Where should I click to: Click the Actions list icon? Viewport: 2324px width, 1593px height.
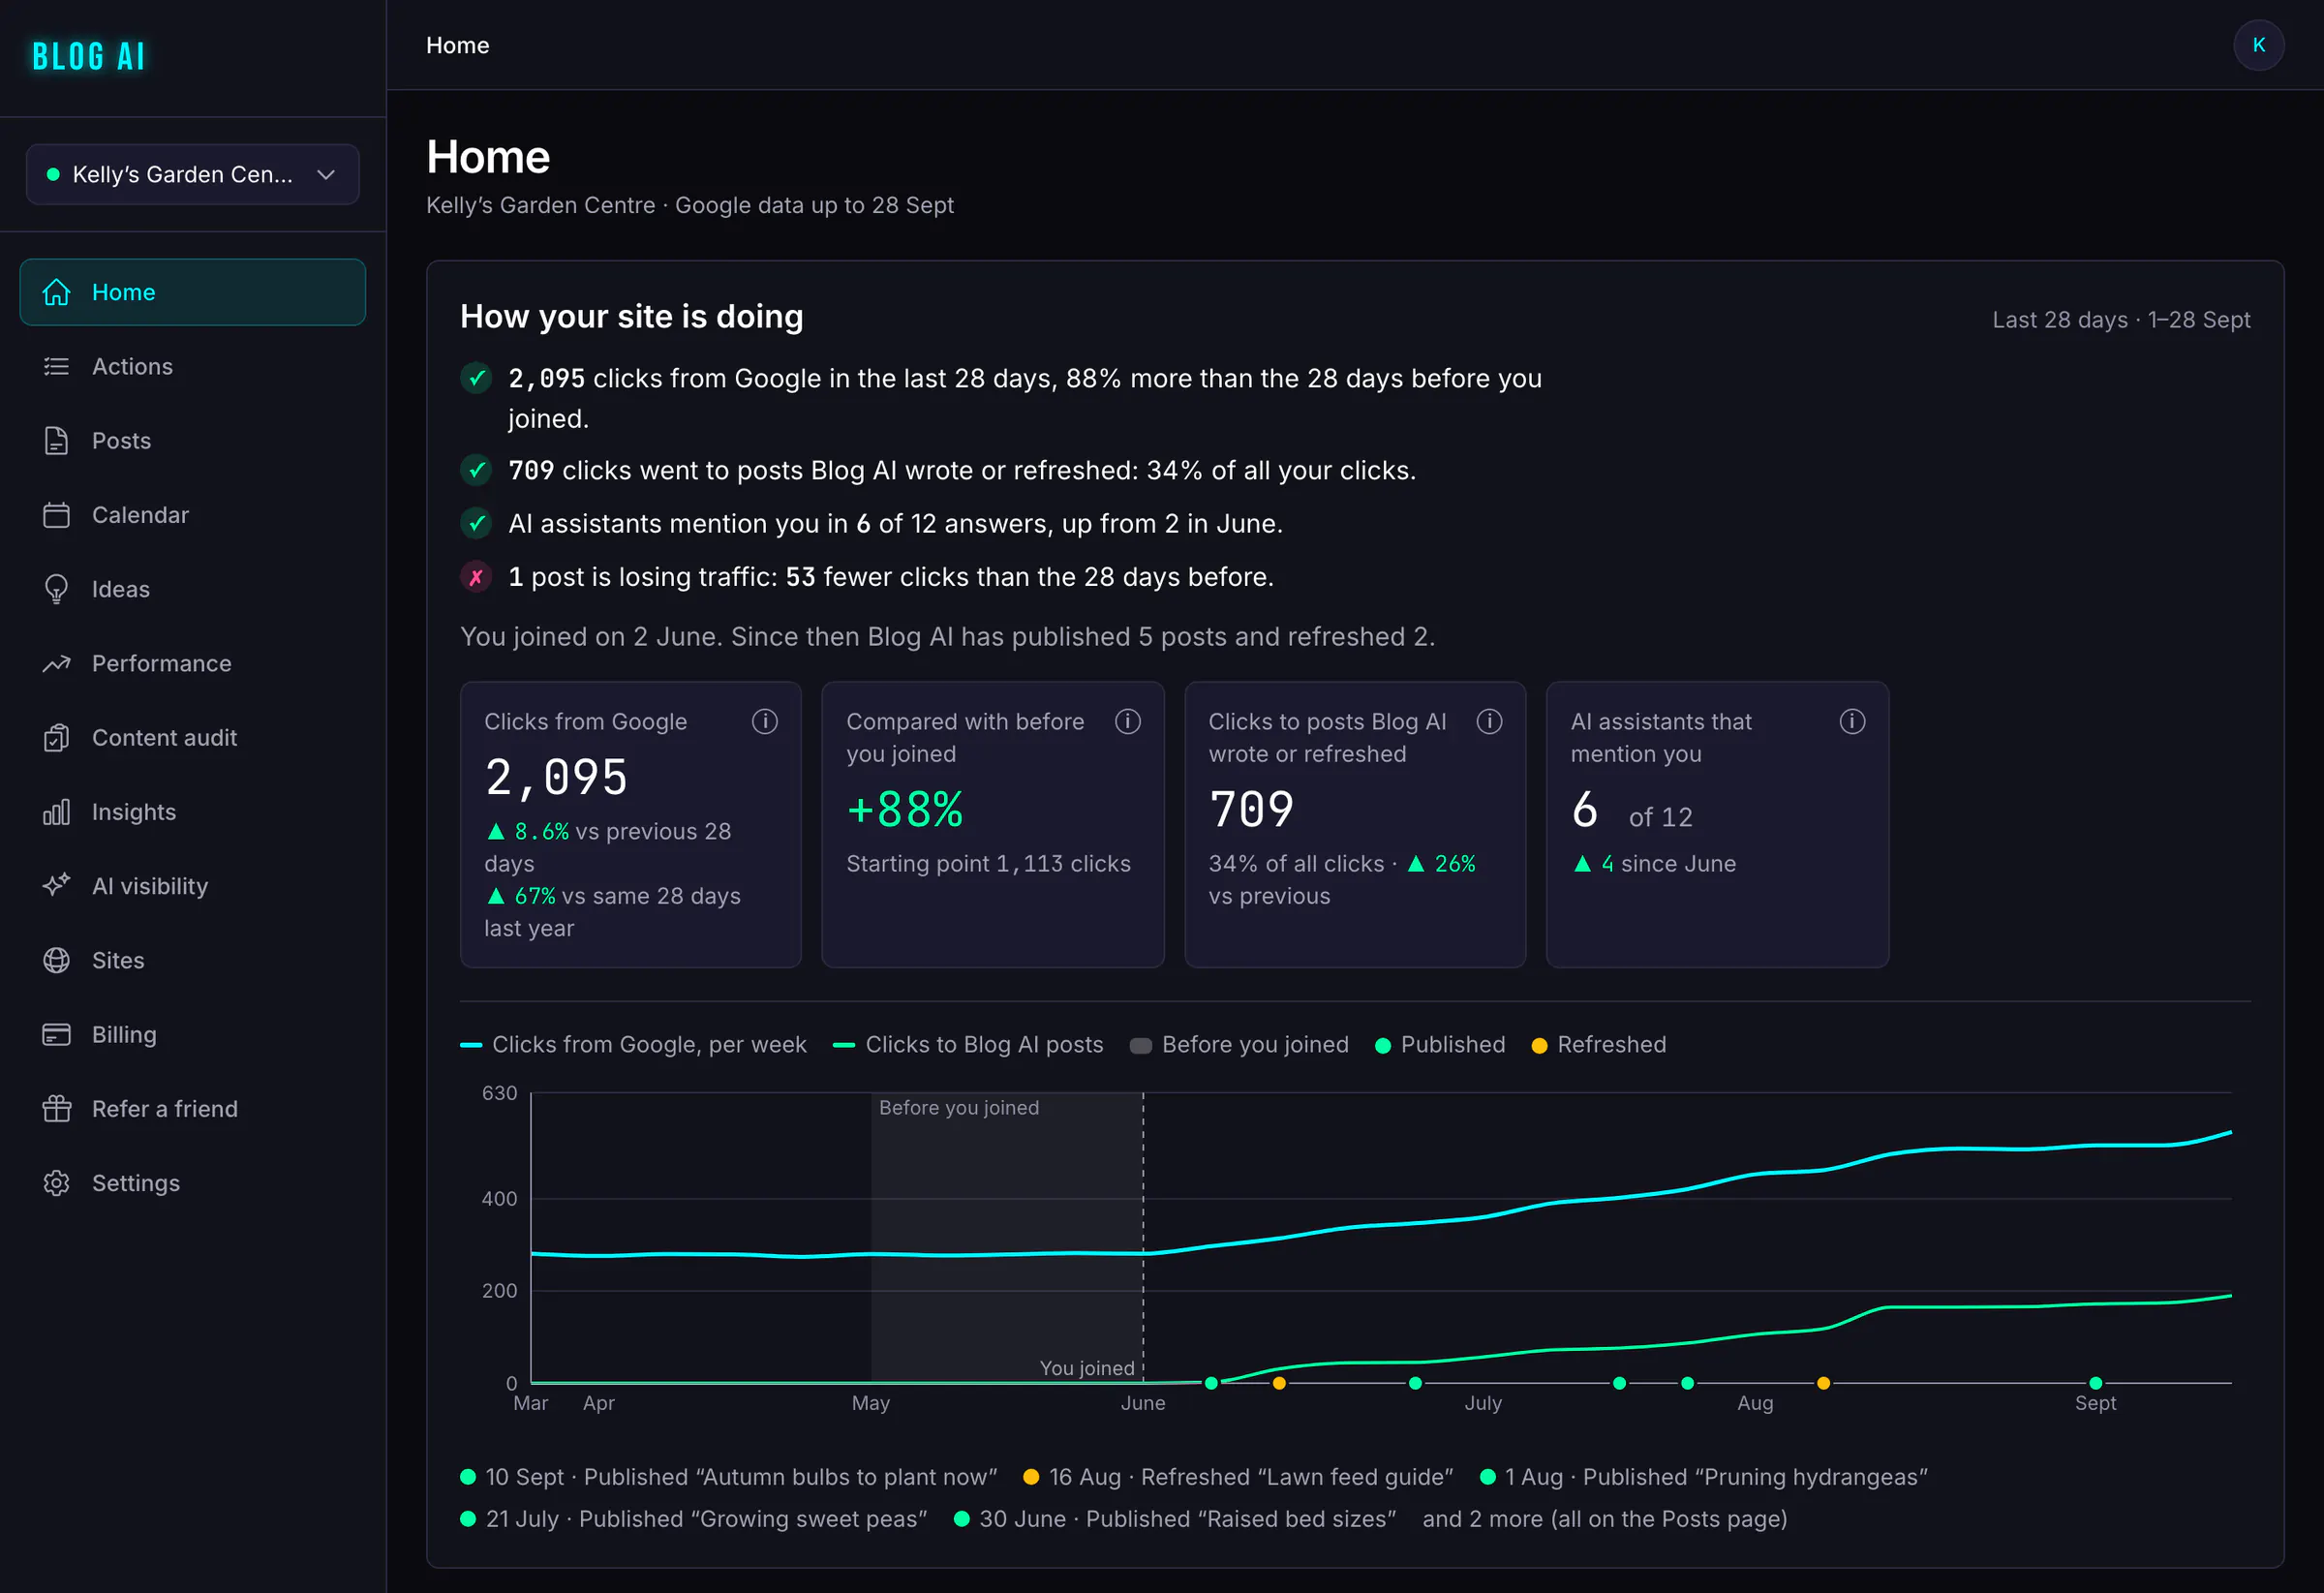(57, 367)
